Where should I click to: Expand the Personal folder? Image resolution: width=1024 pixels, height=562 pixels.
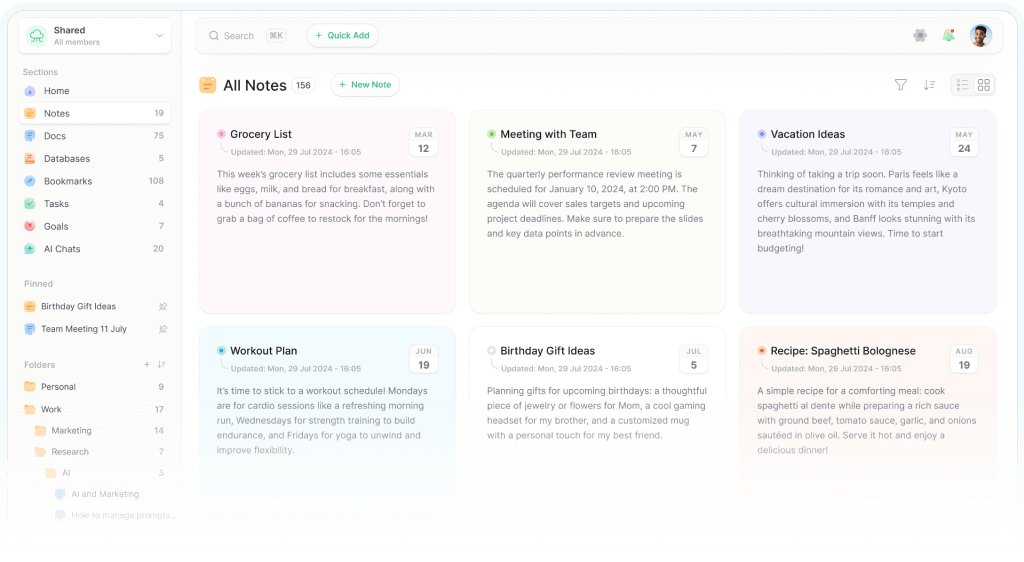pos(58,387)
